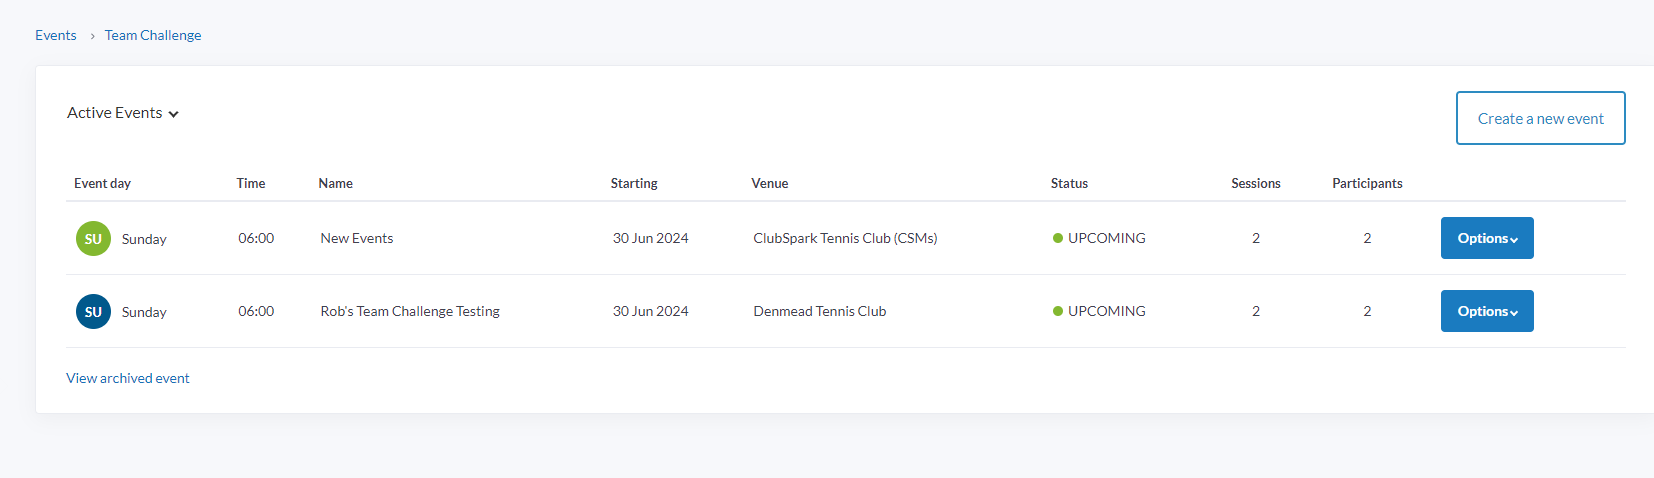
Task: Click the Event day column header
Action: (102, 183)
